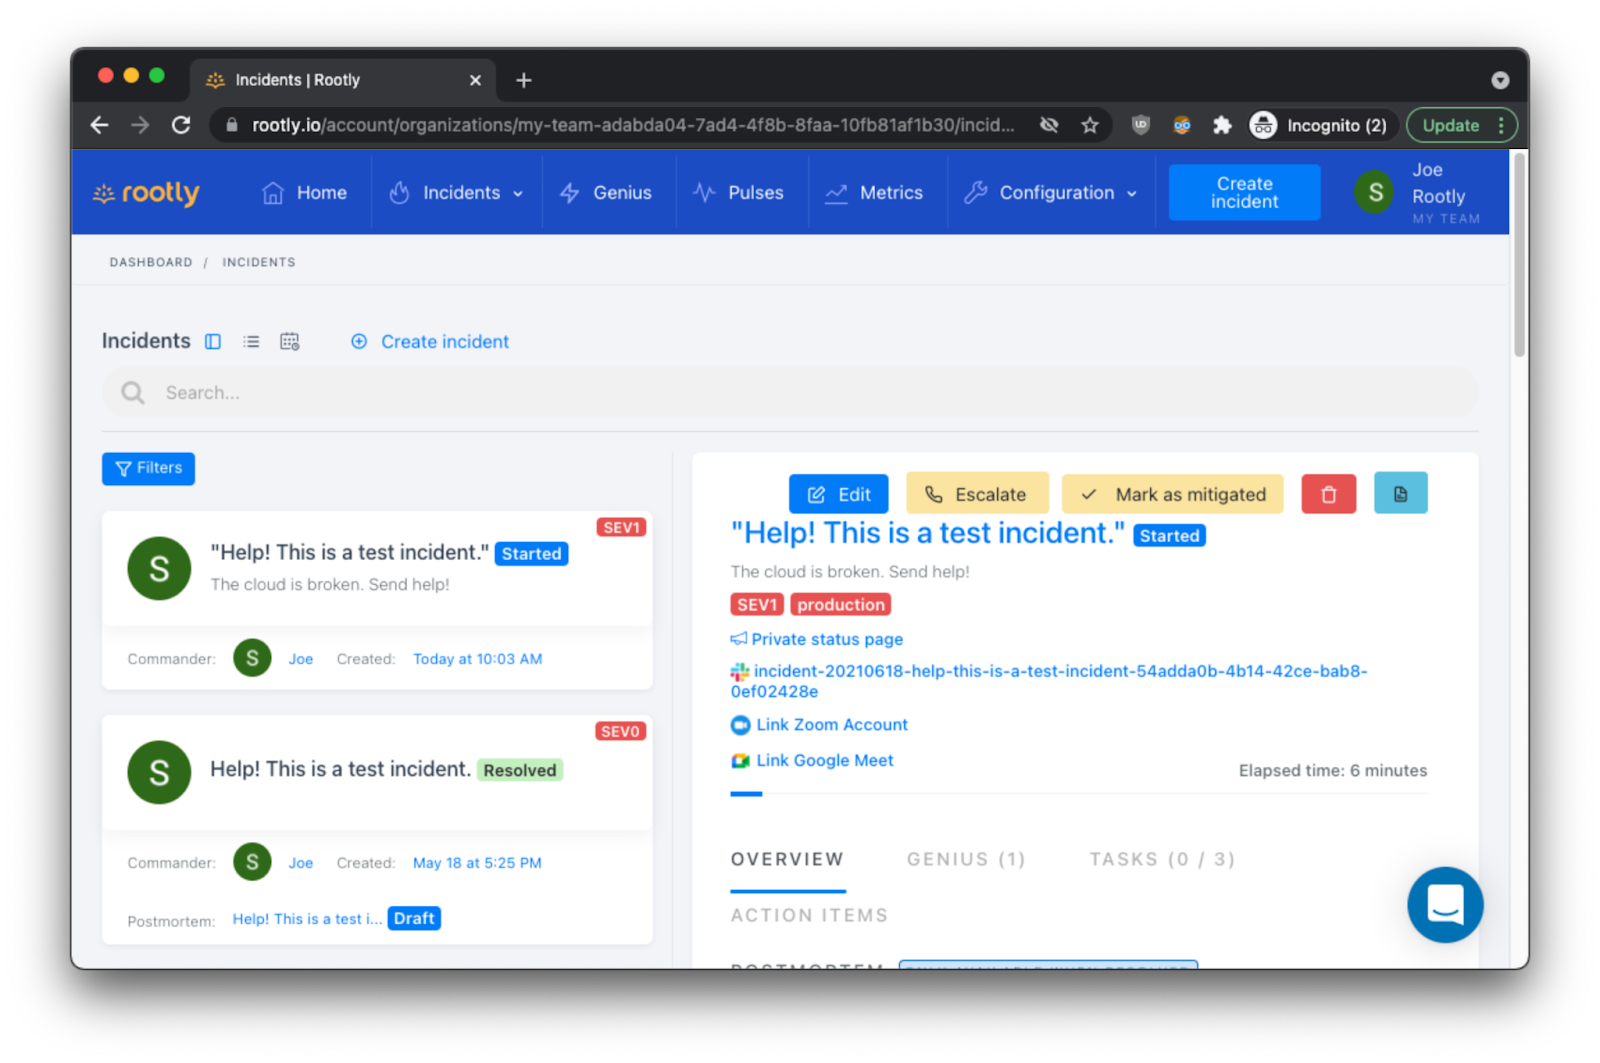Click the production environment tag

coord(840,605)
